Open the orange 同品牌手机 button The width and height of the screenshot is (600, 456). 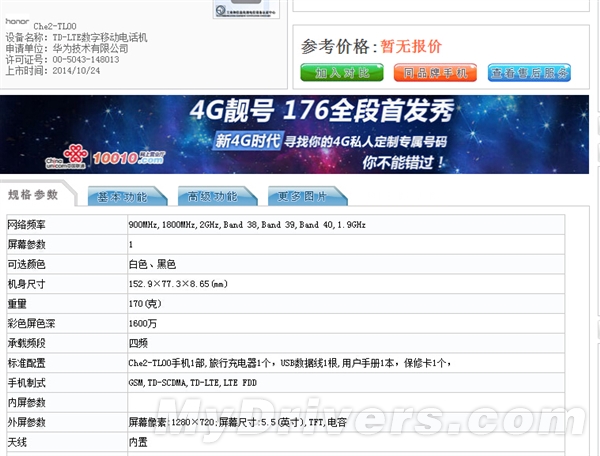pos(435,73)
